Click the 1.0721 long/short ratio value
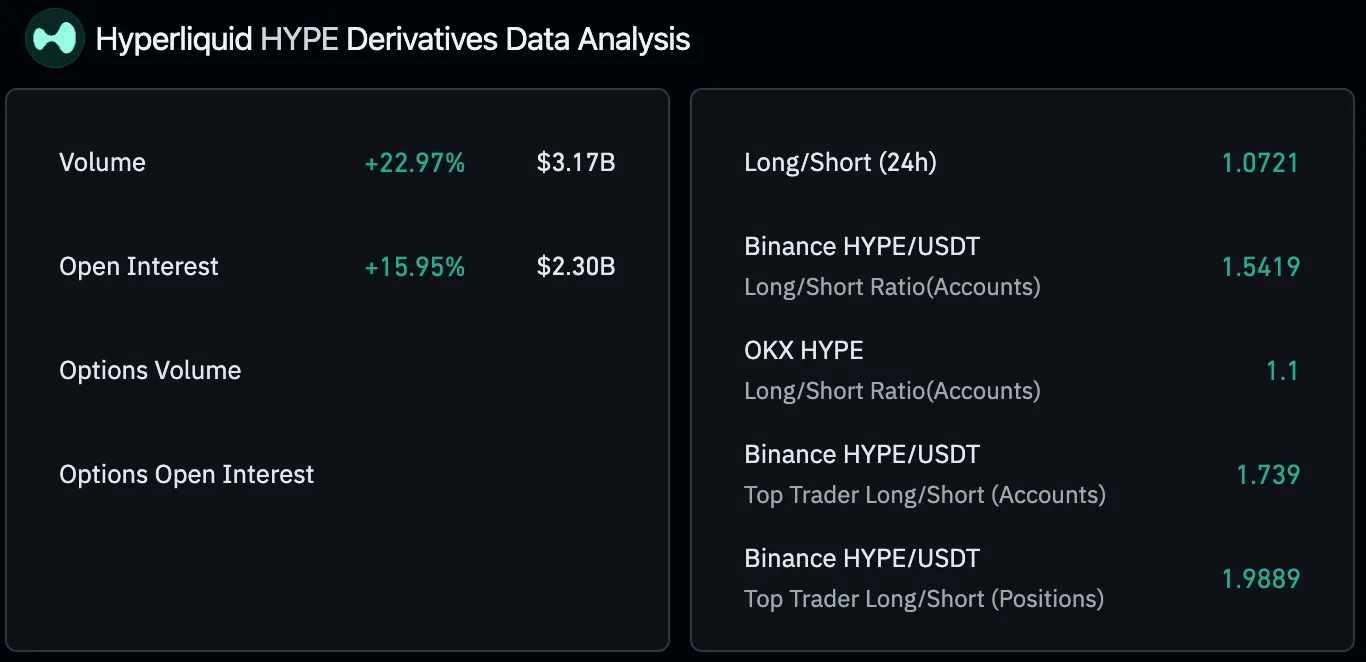 click(x=1260, y=163)
